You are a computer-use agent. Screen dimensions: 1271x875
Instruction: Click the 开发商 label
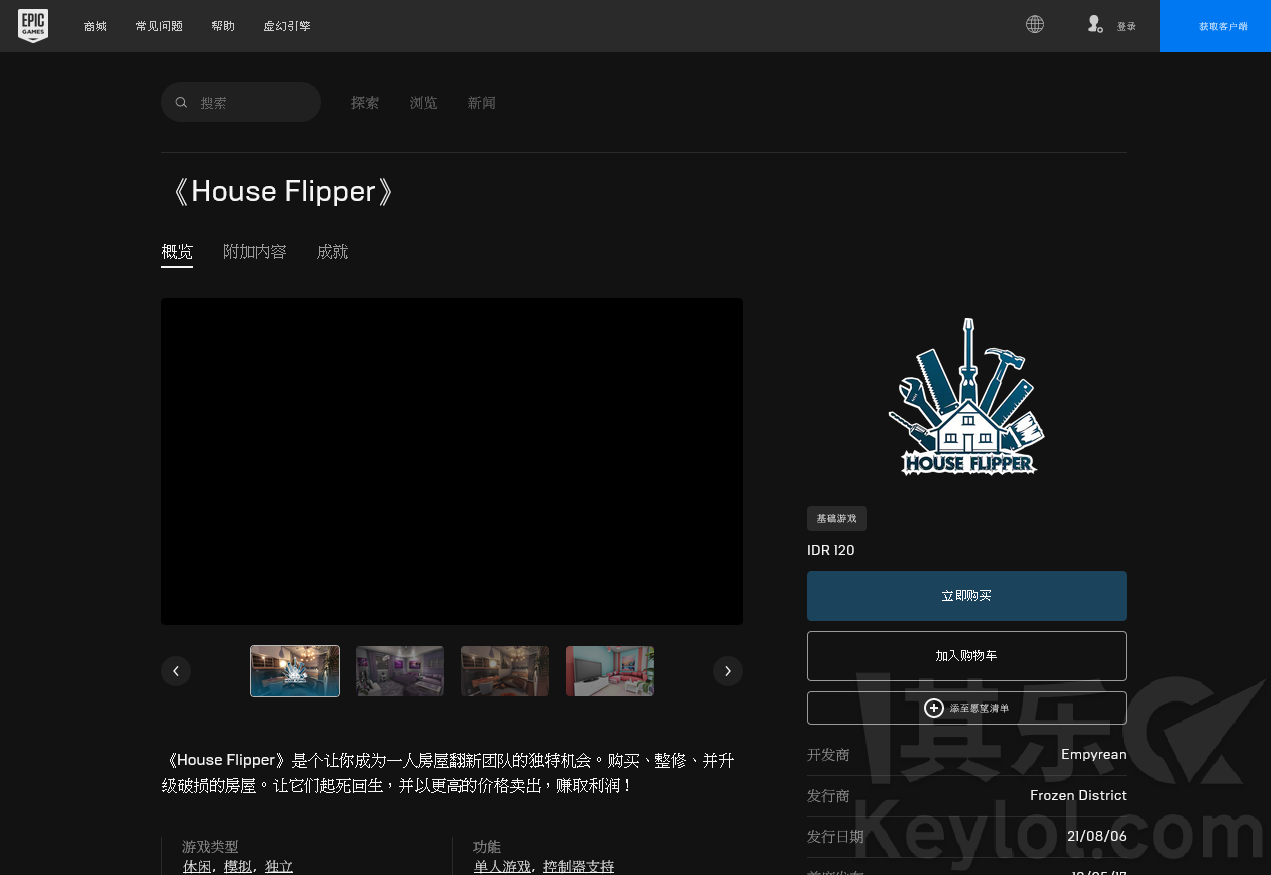[828, 755]
